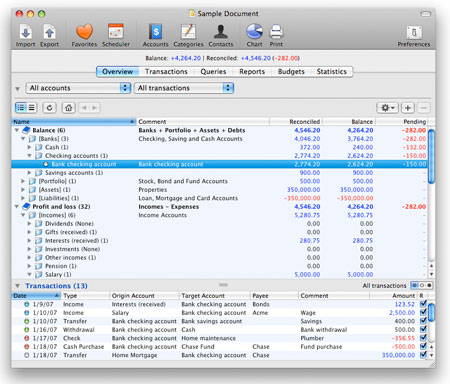Screen dimensions: 450x384
Task: Open the Accounts toolbar icon
Action: (x=155, y=32)
